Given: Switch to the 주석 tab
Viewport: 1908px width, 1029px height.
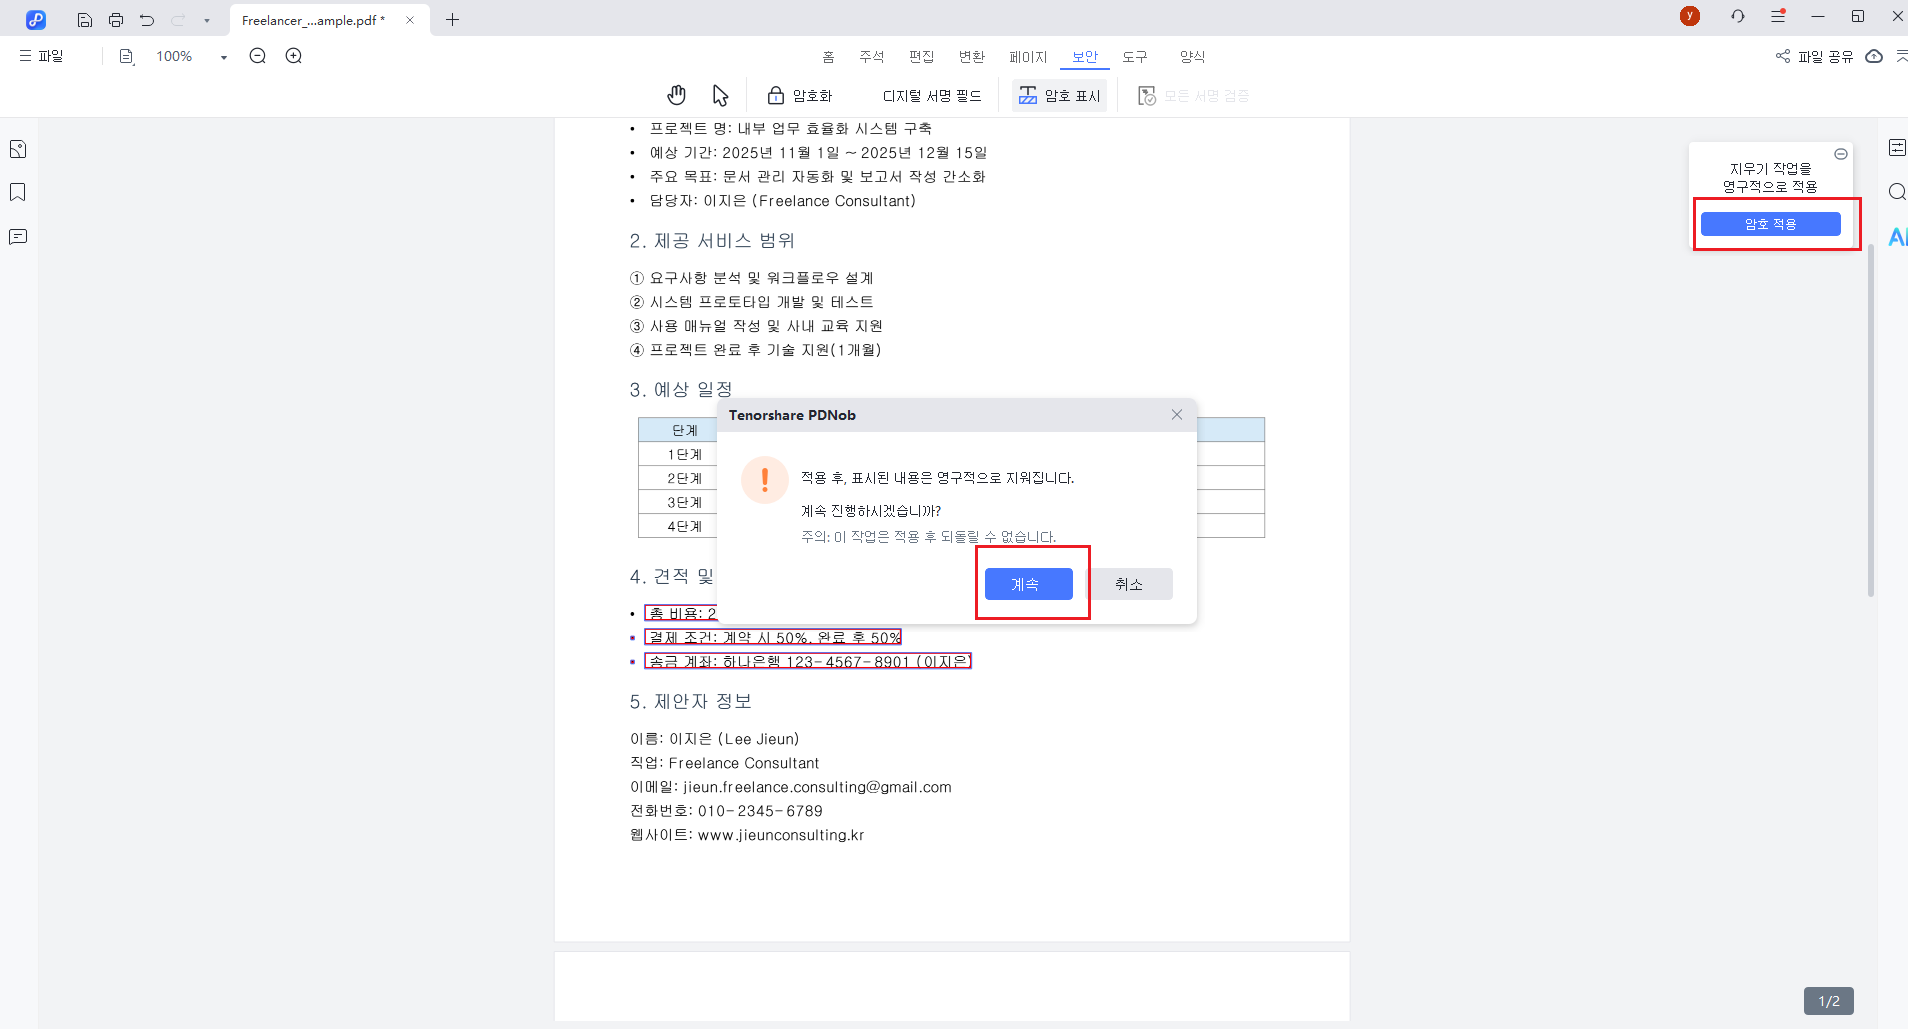Looking at the screenshot, I should click(x=871, y=57).
